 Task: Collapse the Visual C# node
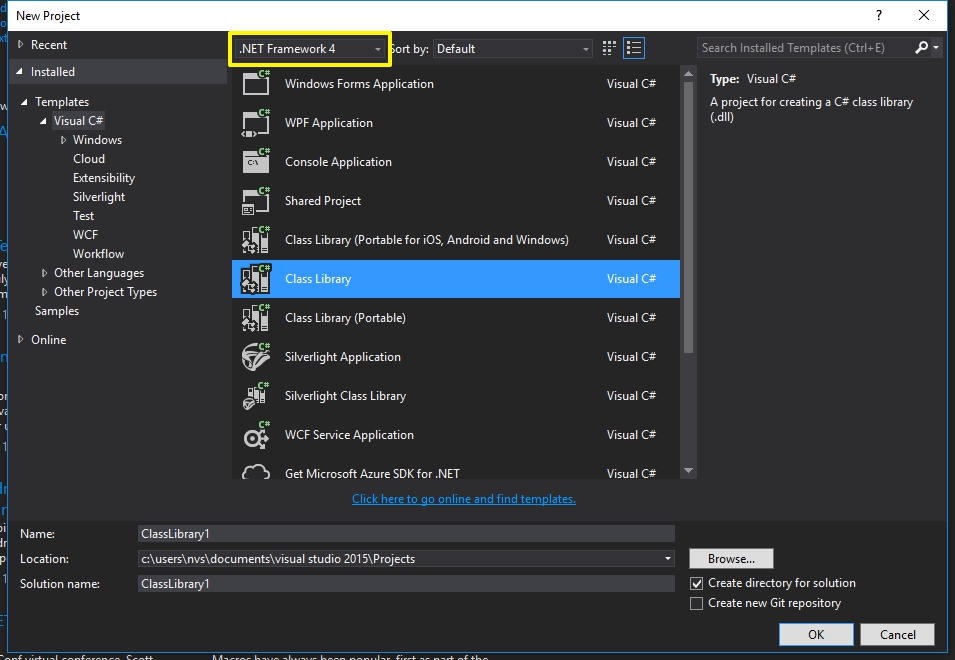[43, 121]
